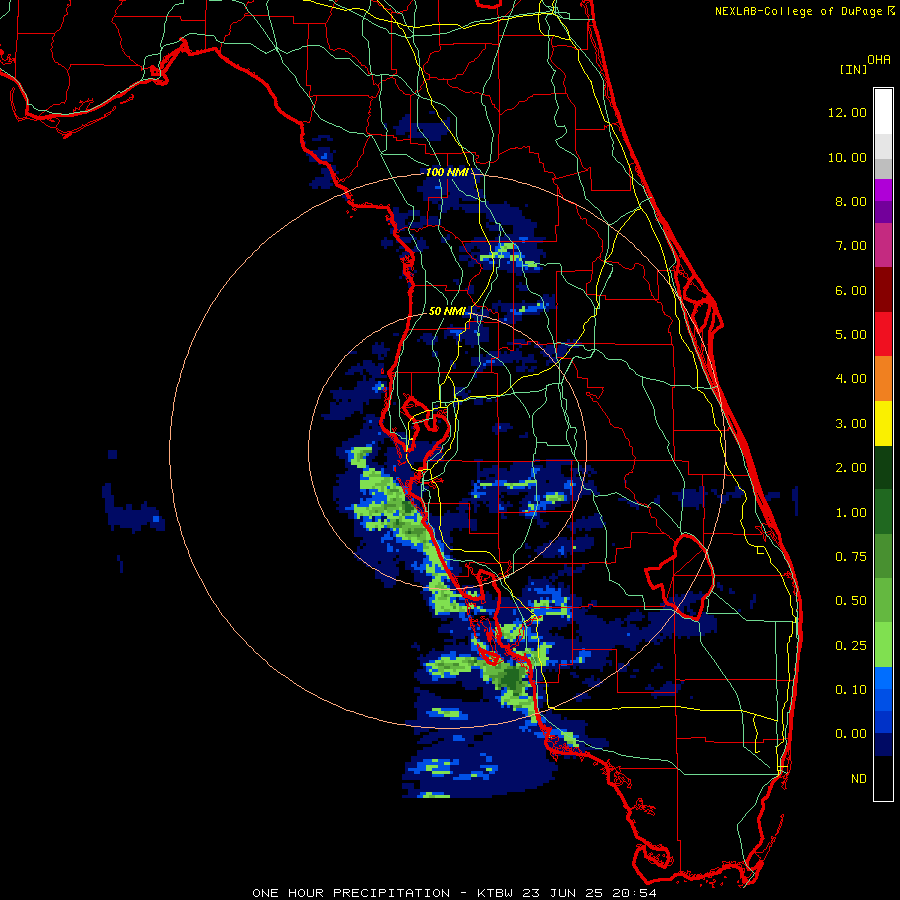
Task: Click the ND legend label
Action: tap(859, 779)
